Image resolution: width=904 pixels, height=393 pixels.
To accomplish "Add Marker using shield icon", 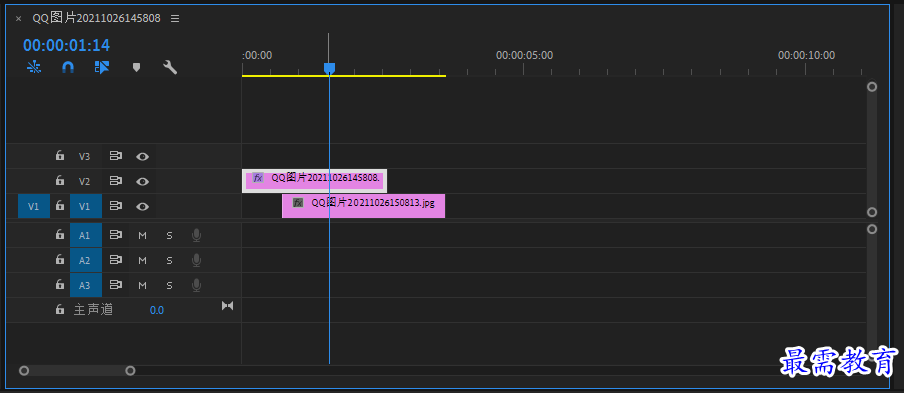I will (136, 67).
